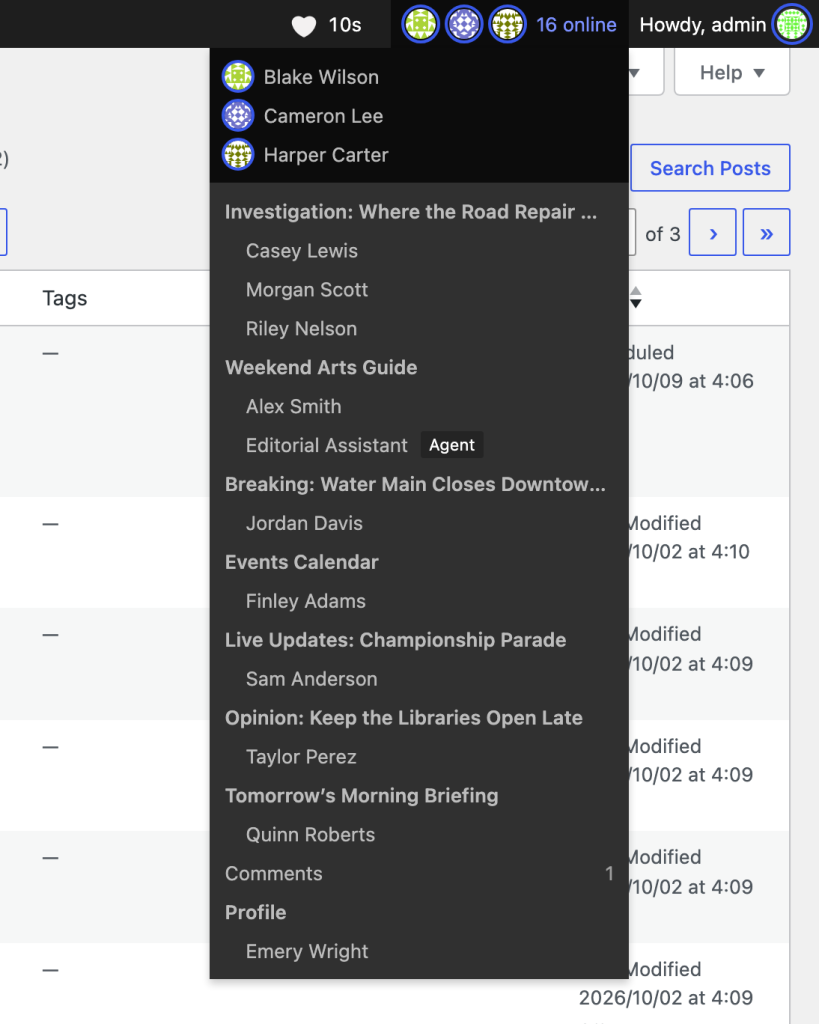Click the Search Posts button
The image size is (819, 1024).
tap(710, 168)
